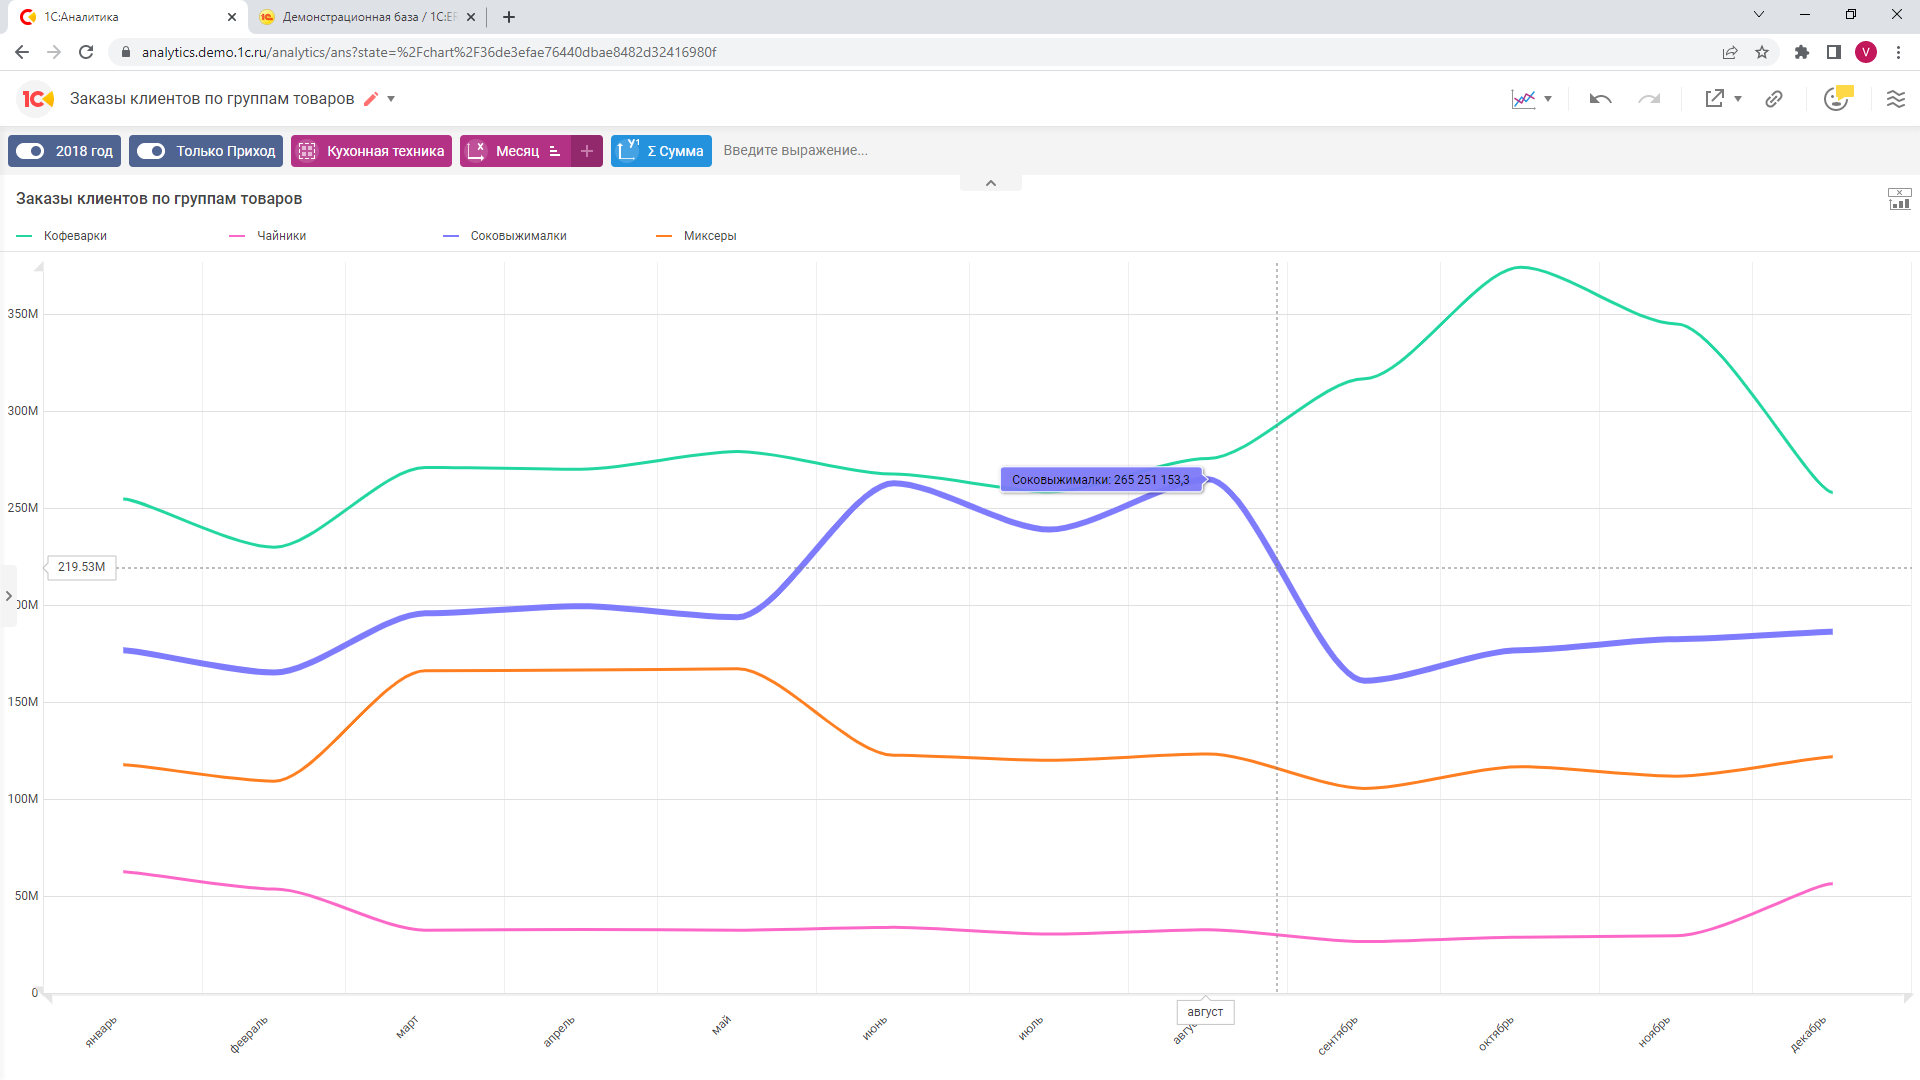Click the 350M y-axis label
Image resolution: width=1920 pixels, height=1080 pixels.
(23, 314)
